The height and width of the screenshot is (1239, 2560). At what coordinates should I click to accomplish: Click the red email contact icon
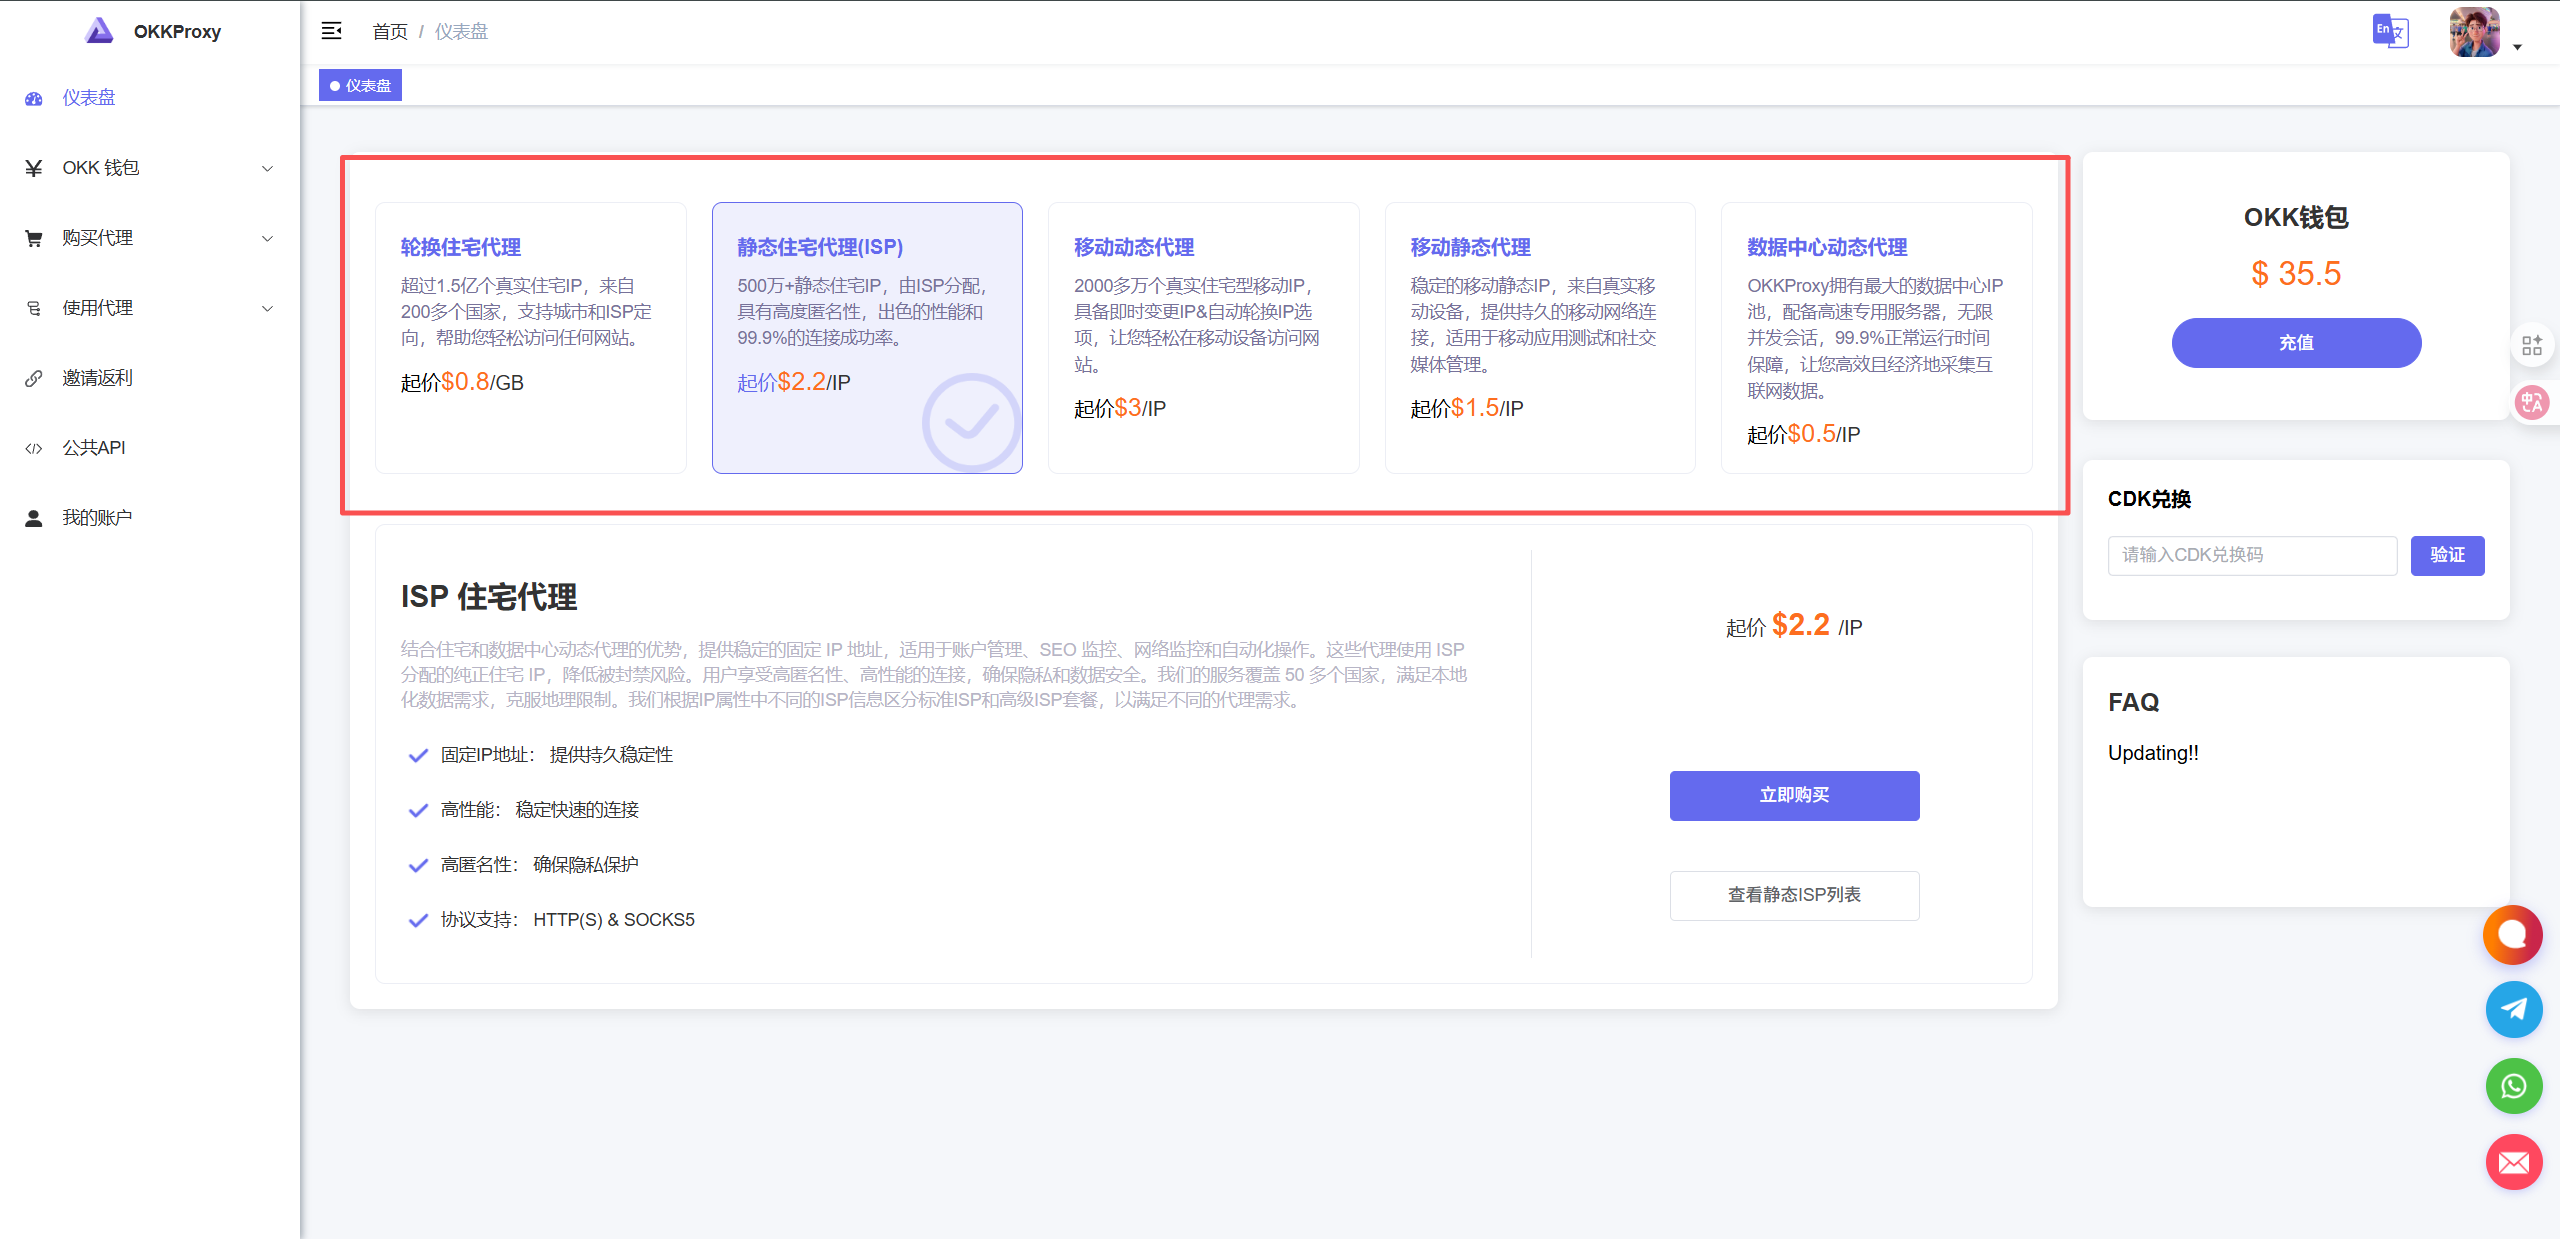pos(2513,1162)
